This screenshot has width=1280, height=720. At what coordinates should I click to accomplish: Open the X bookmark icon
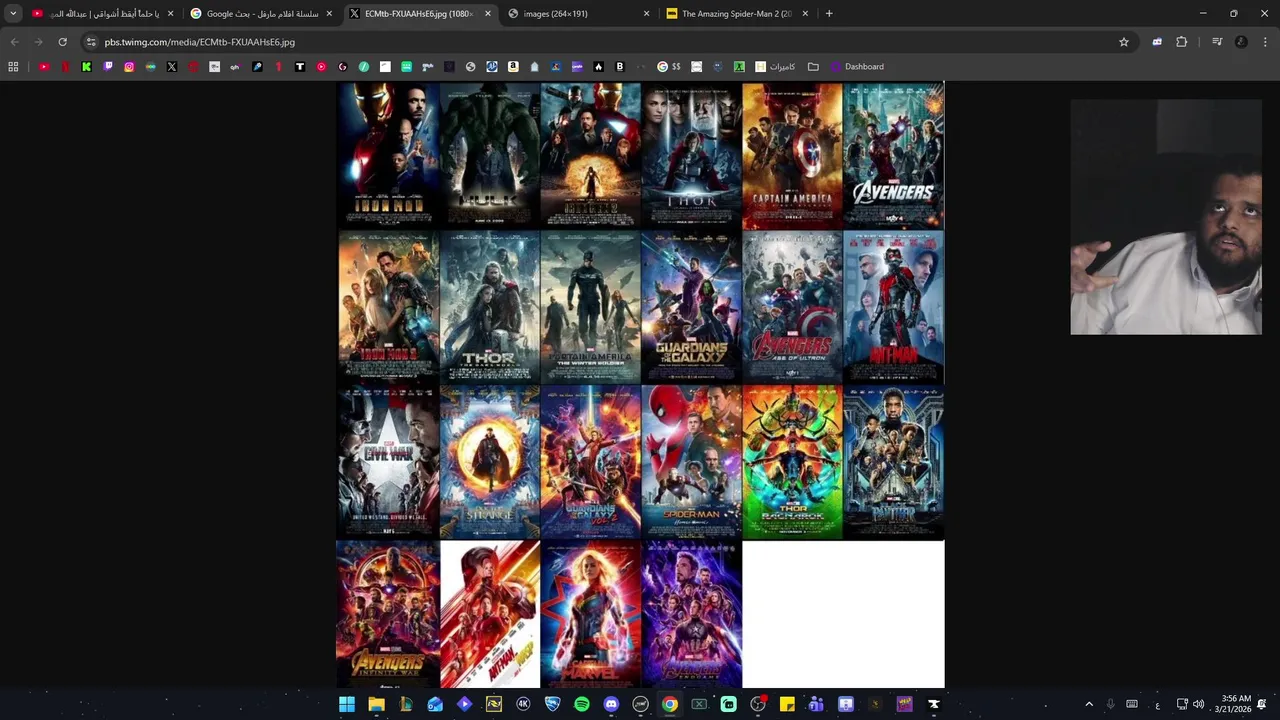coord(172,67)
